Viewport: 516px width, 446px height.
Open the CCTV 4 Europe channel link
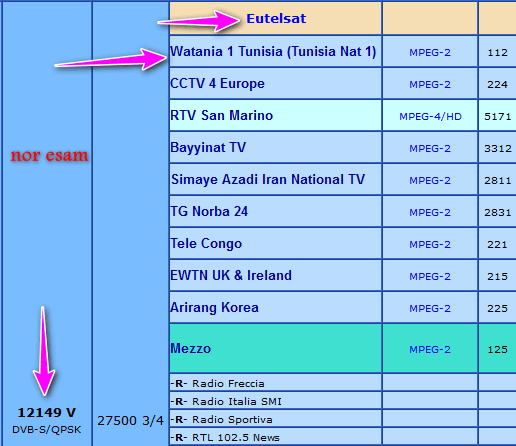(217, 83)
